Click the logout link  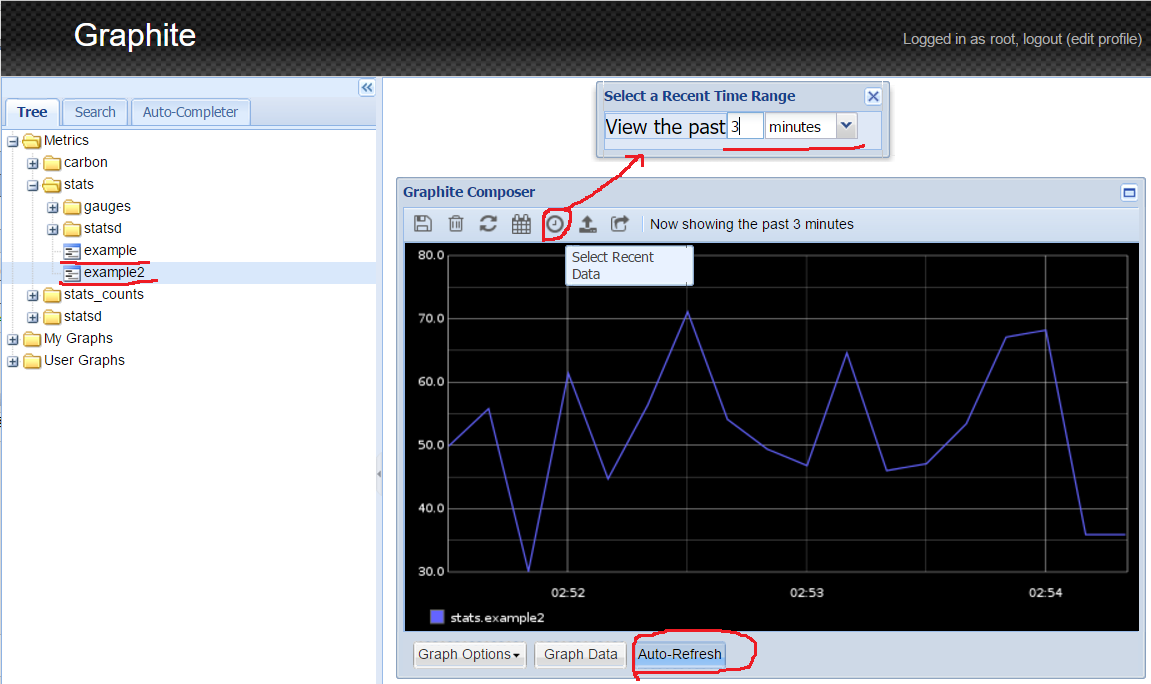tap(1042, 39)
